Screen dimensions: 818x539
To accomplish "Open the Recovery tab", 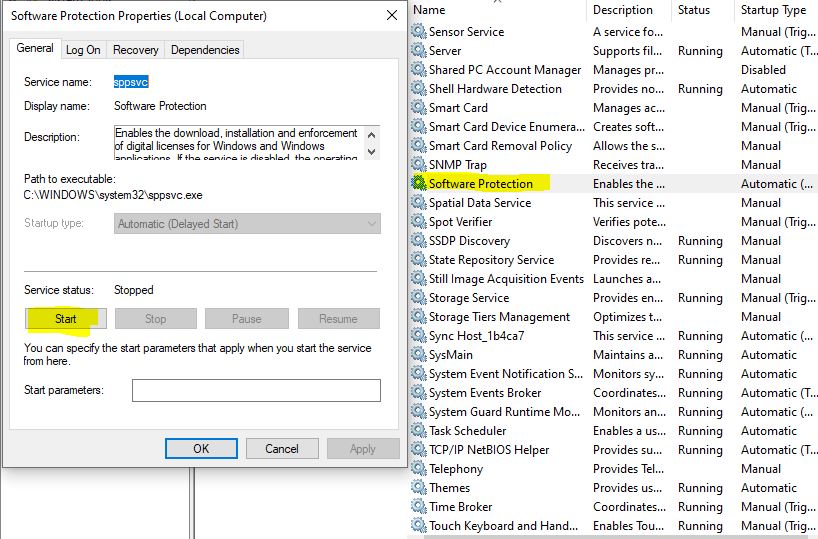I will click(x=136, y=50).
